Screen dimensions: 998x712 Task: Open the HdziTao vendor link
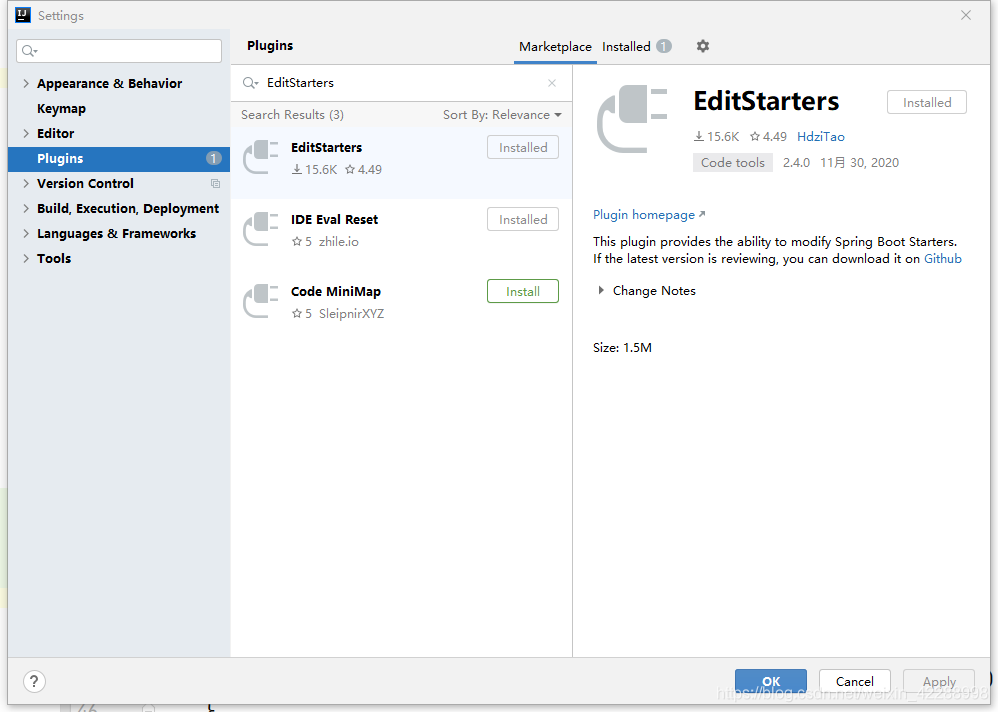click(x=820, y=136)
